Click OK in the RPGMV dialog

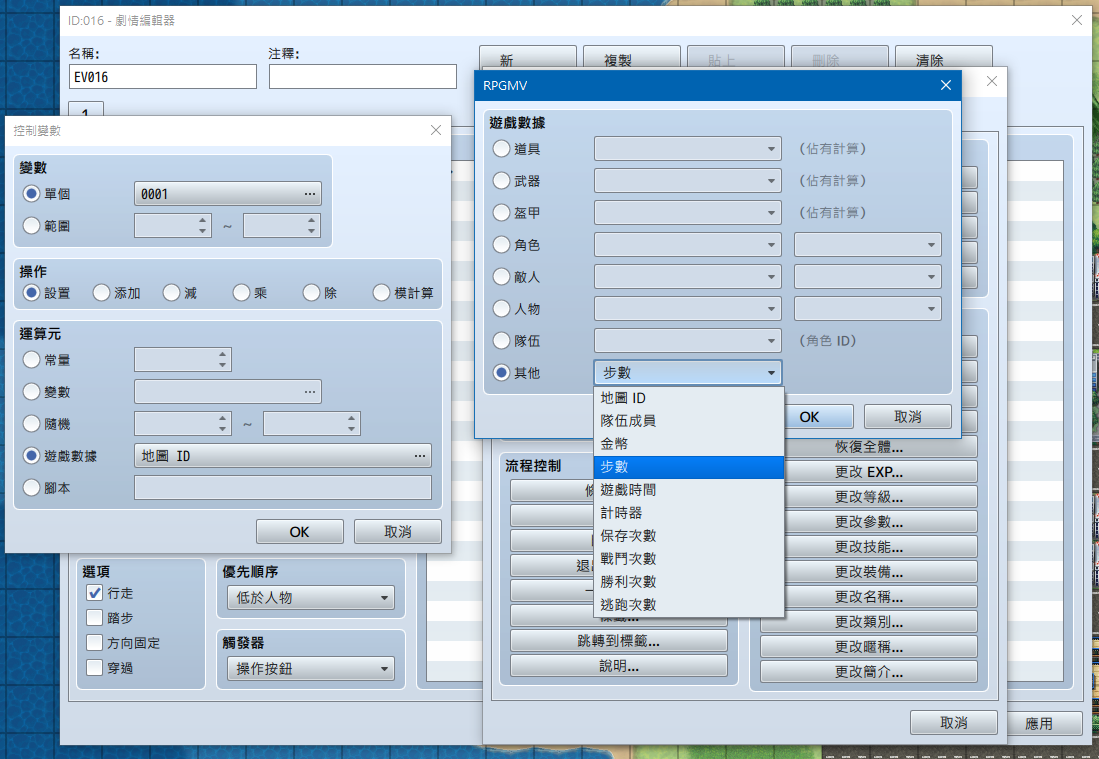(810, 417)
